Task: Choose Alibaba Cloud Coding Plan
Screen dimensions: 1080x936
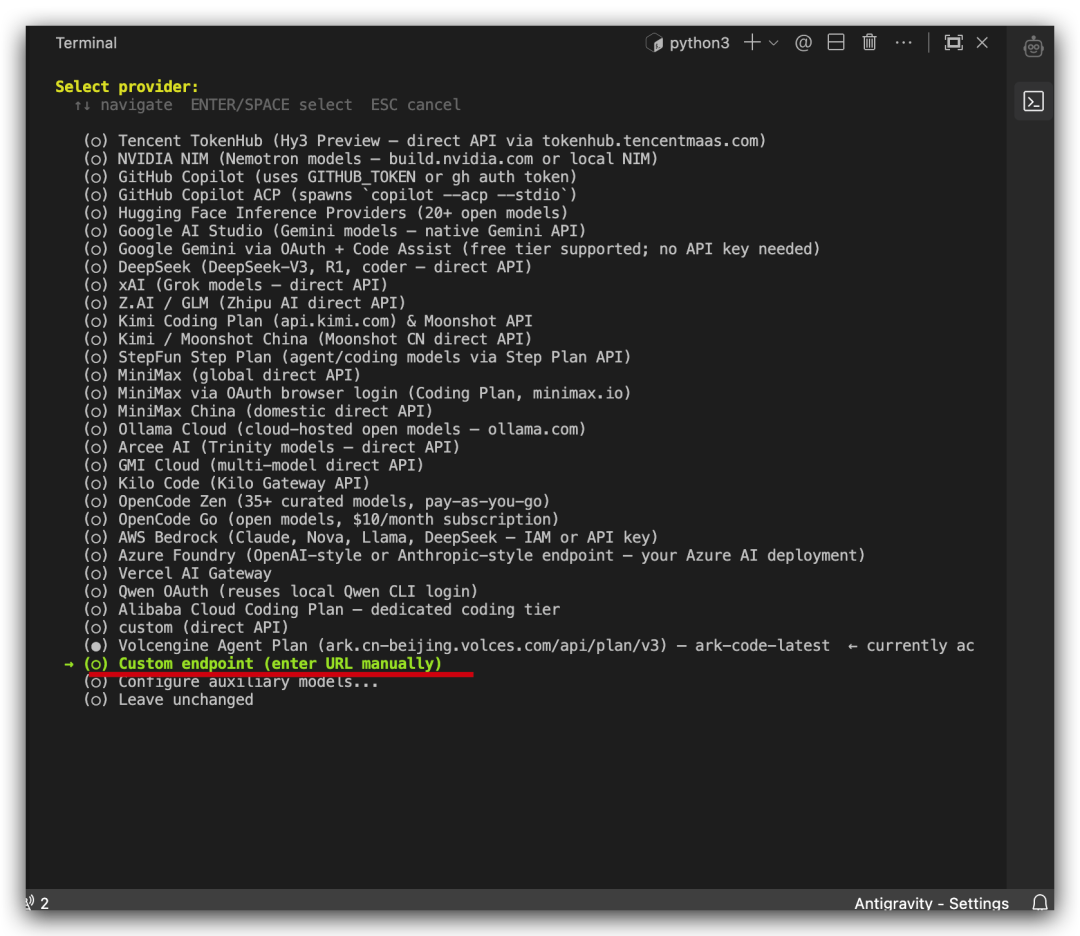Action: click(322, 609)
